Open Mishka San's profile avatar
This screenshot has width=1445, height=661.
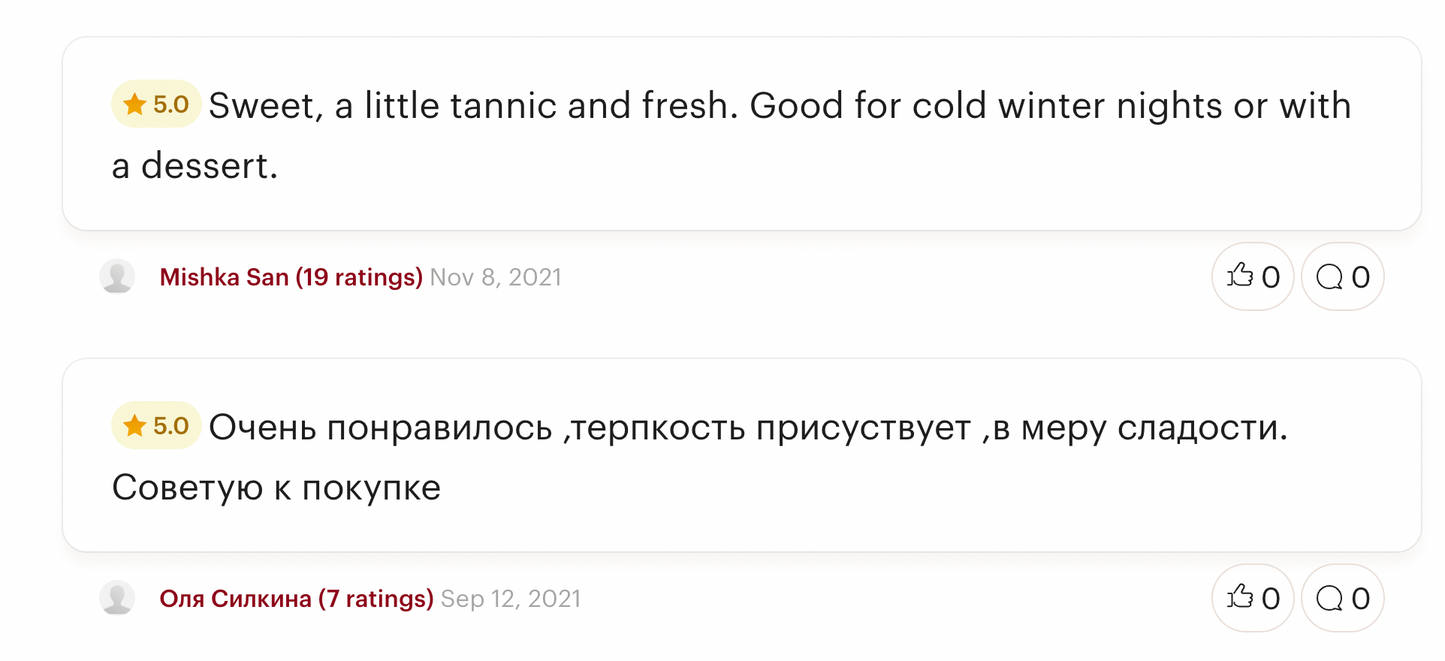(117, 277)
